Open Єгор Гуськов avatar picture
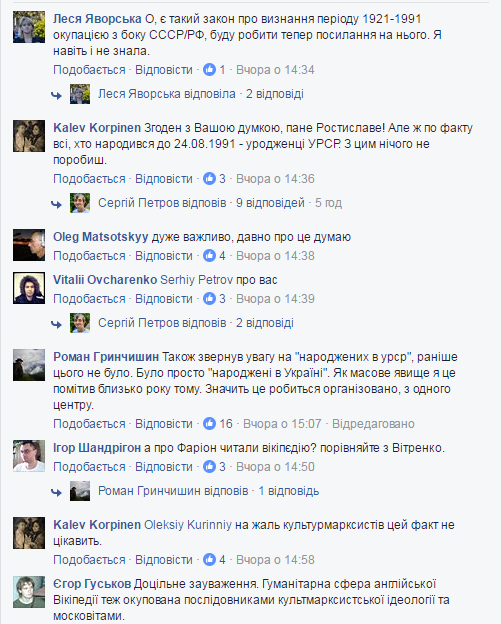 [29, 592]
